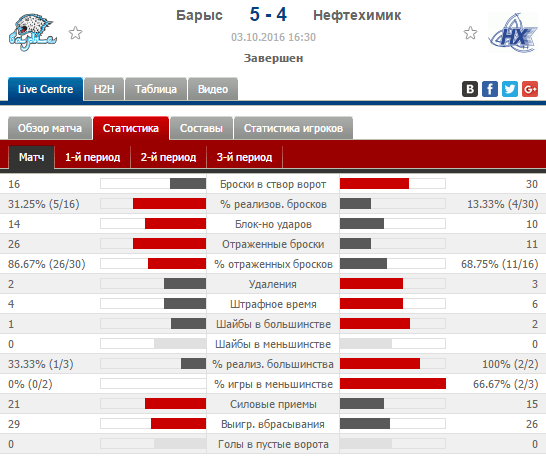Toggle favorite star next to Барыс logo
Image resolution: width=546 pixels, height=456 pixels.
[75, 33]
